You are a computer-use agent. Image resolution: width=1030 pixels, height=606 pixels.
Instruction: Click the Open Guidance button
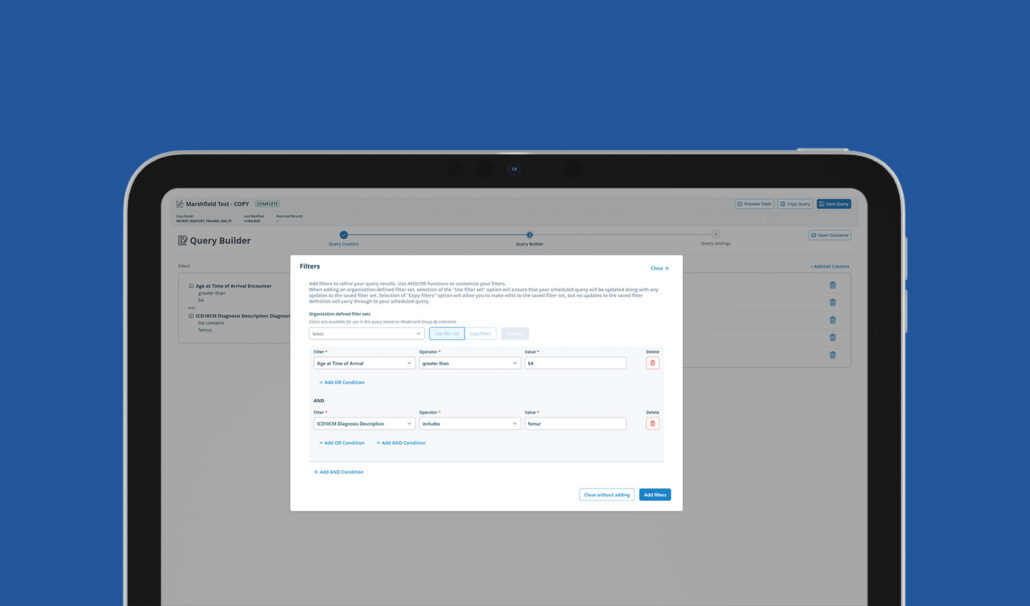830,235
